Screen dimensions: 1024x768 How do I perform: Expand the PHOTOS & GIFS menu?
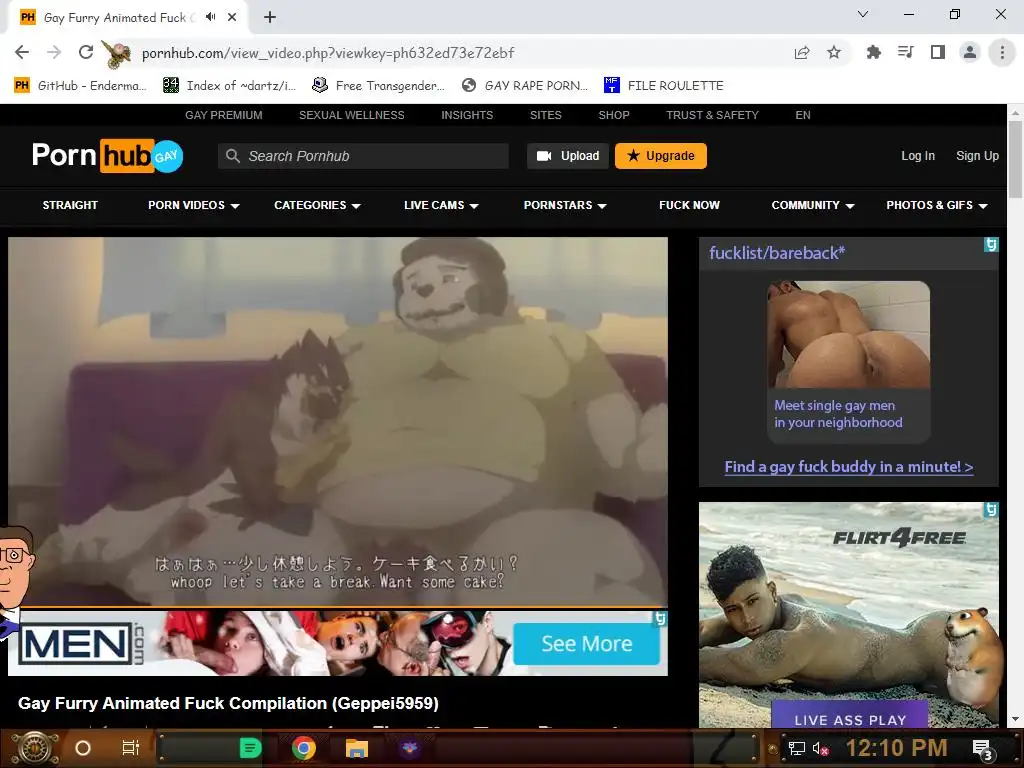click(936, 205)
